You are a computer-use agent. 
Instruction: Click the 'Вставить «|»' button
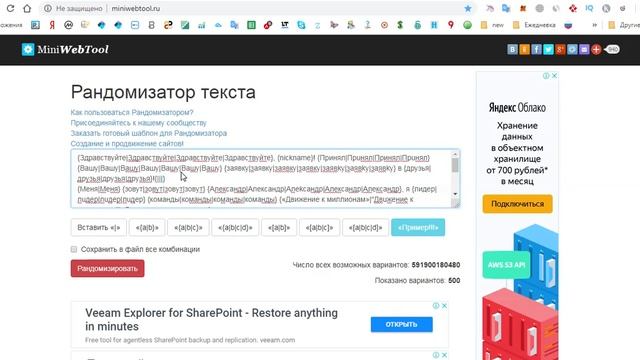tap(99, 227)
